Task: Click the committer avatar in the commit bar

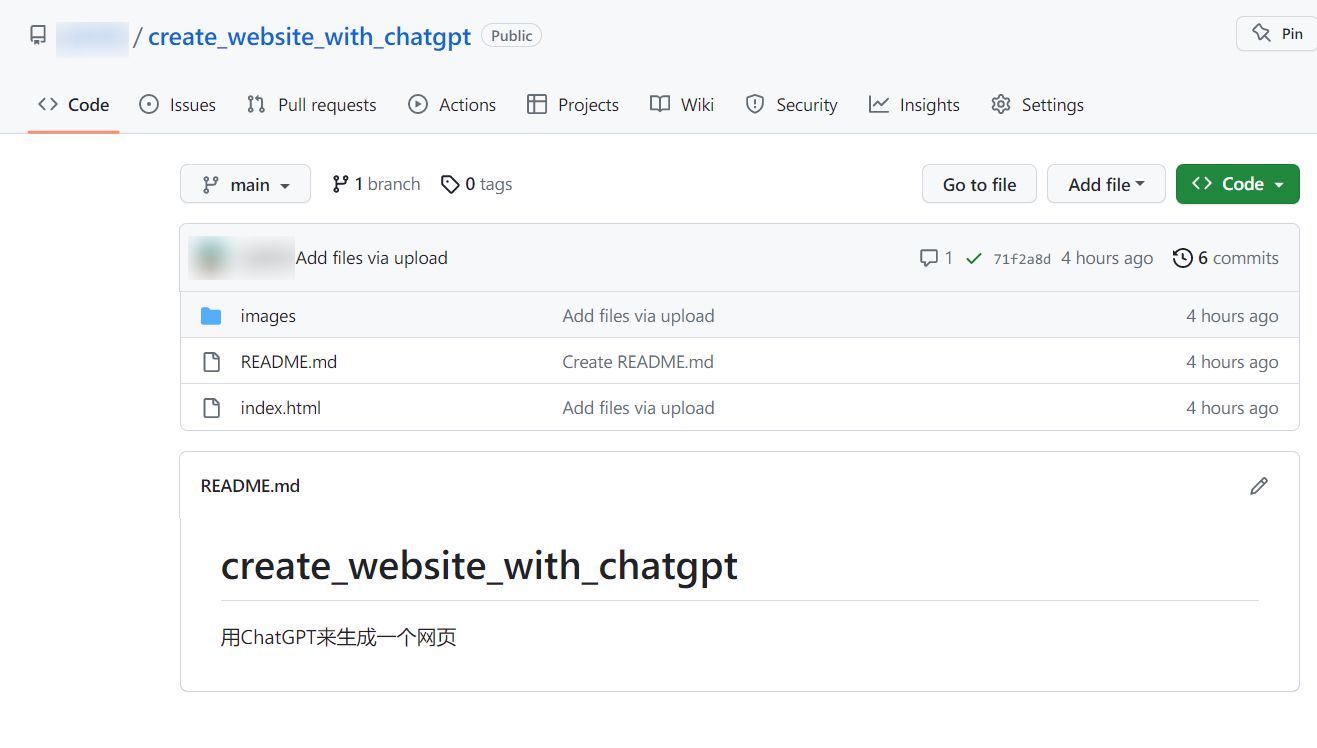Action: [x=210, y=258]
